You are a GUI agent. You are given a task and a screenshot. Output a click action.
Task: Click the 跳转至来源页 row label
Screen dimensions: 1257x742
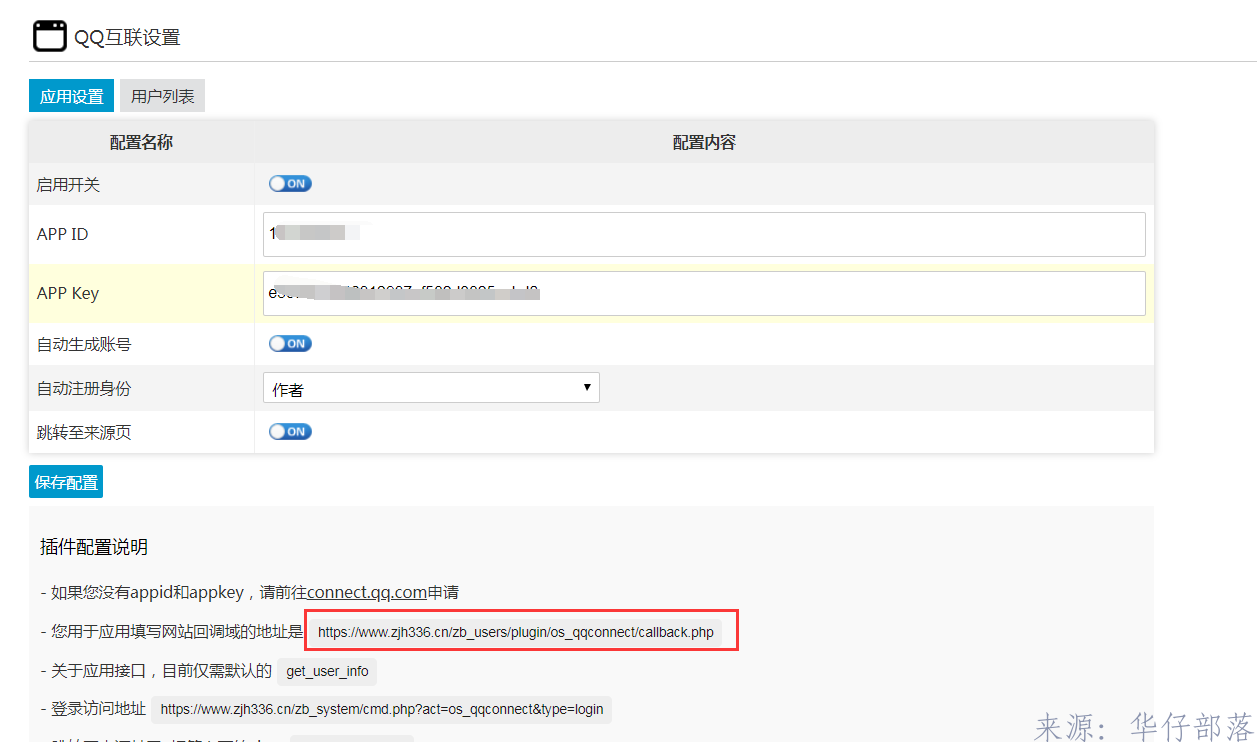(84, 432)
